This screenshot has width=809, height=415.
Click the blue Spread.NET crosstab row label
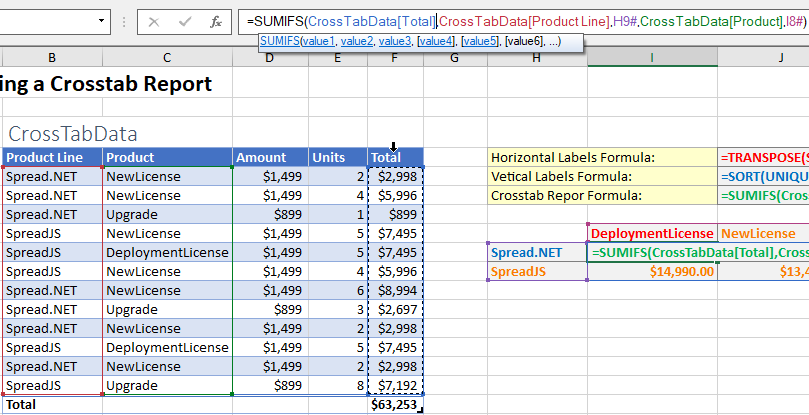(537, 252)
